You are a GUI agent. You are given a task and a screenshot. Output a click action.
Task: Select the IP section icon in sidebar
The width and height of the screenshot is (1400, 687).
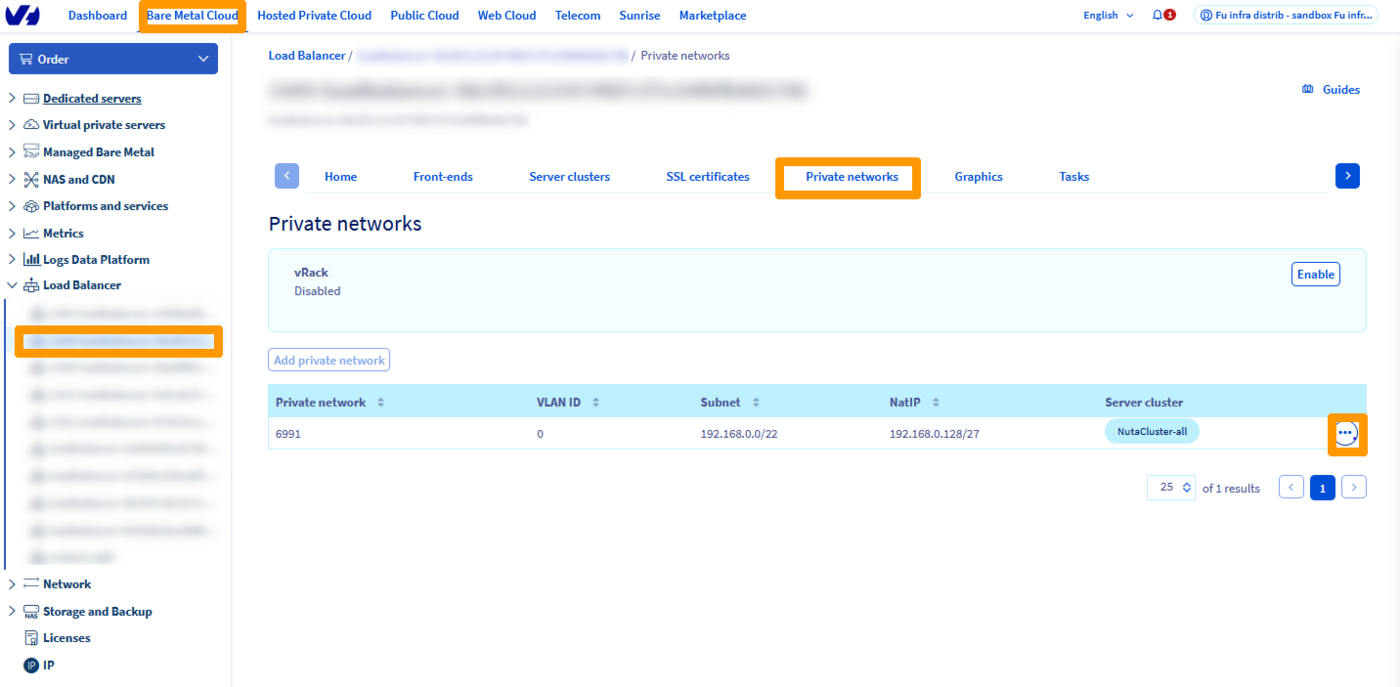click(x=33, y=664)
